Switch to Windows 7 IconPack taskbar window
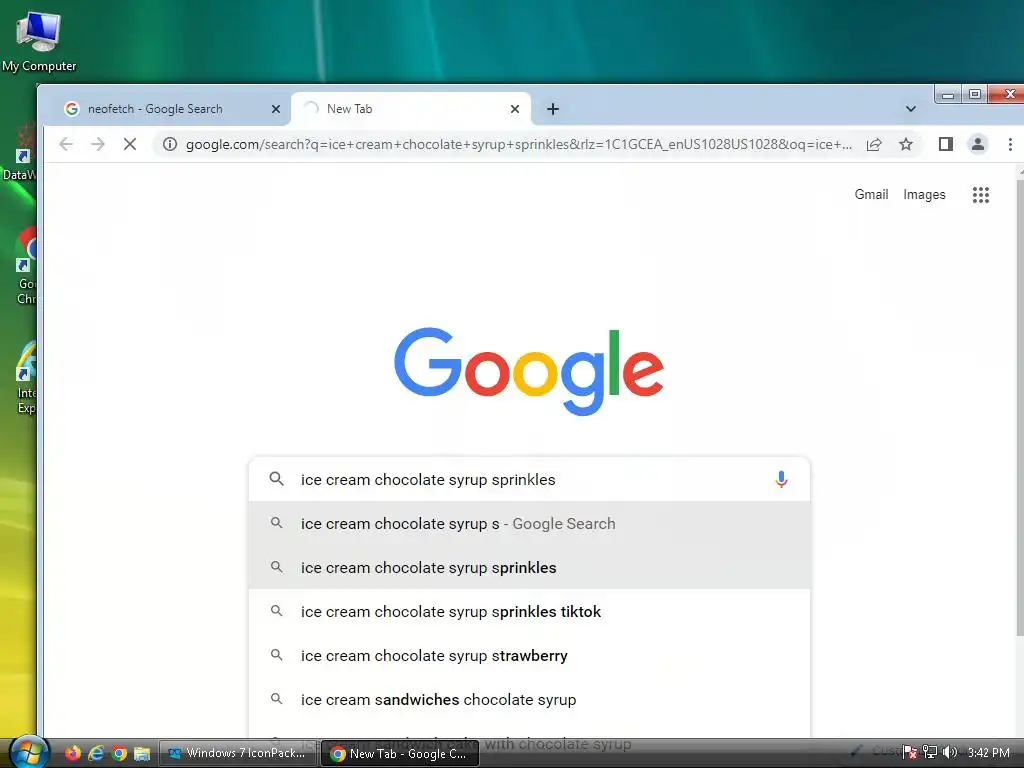The width and height of the screenshot is (1024, 768). click(x=238, y=753)
